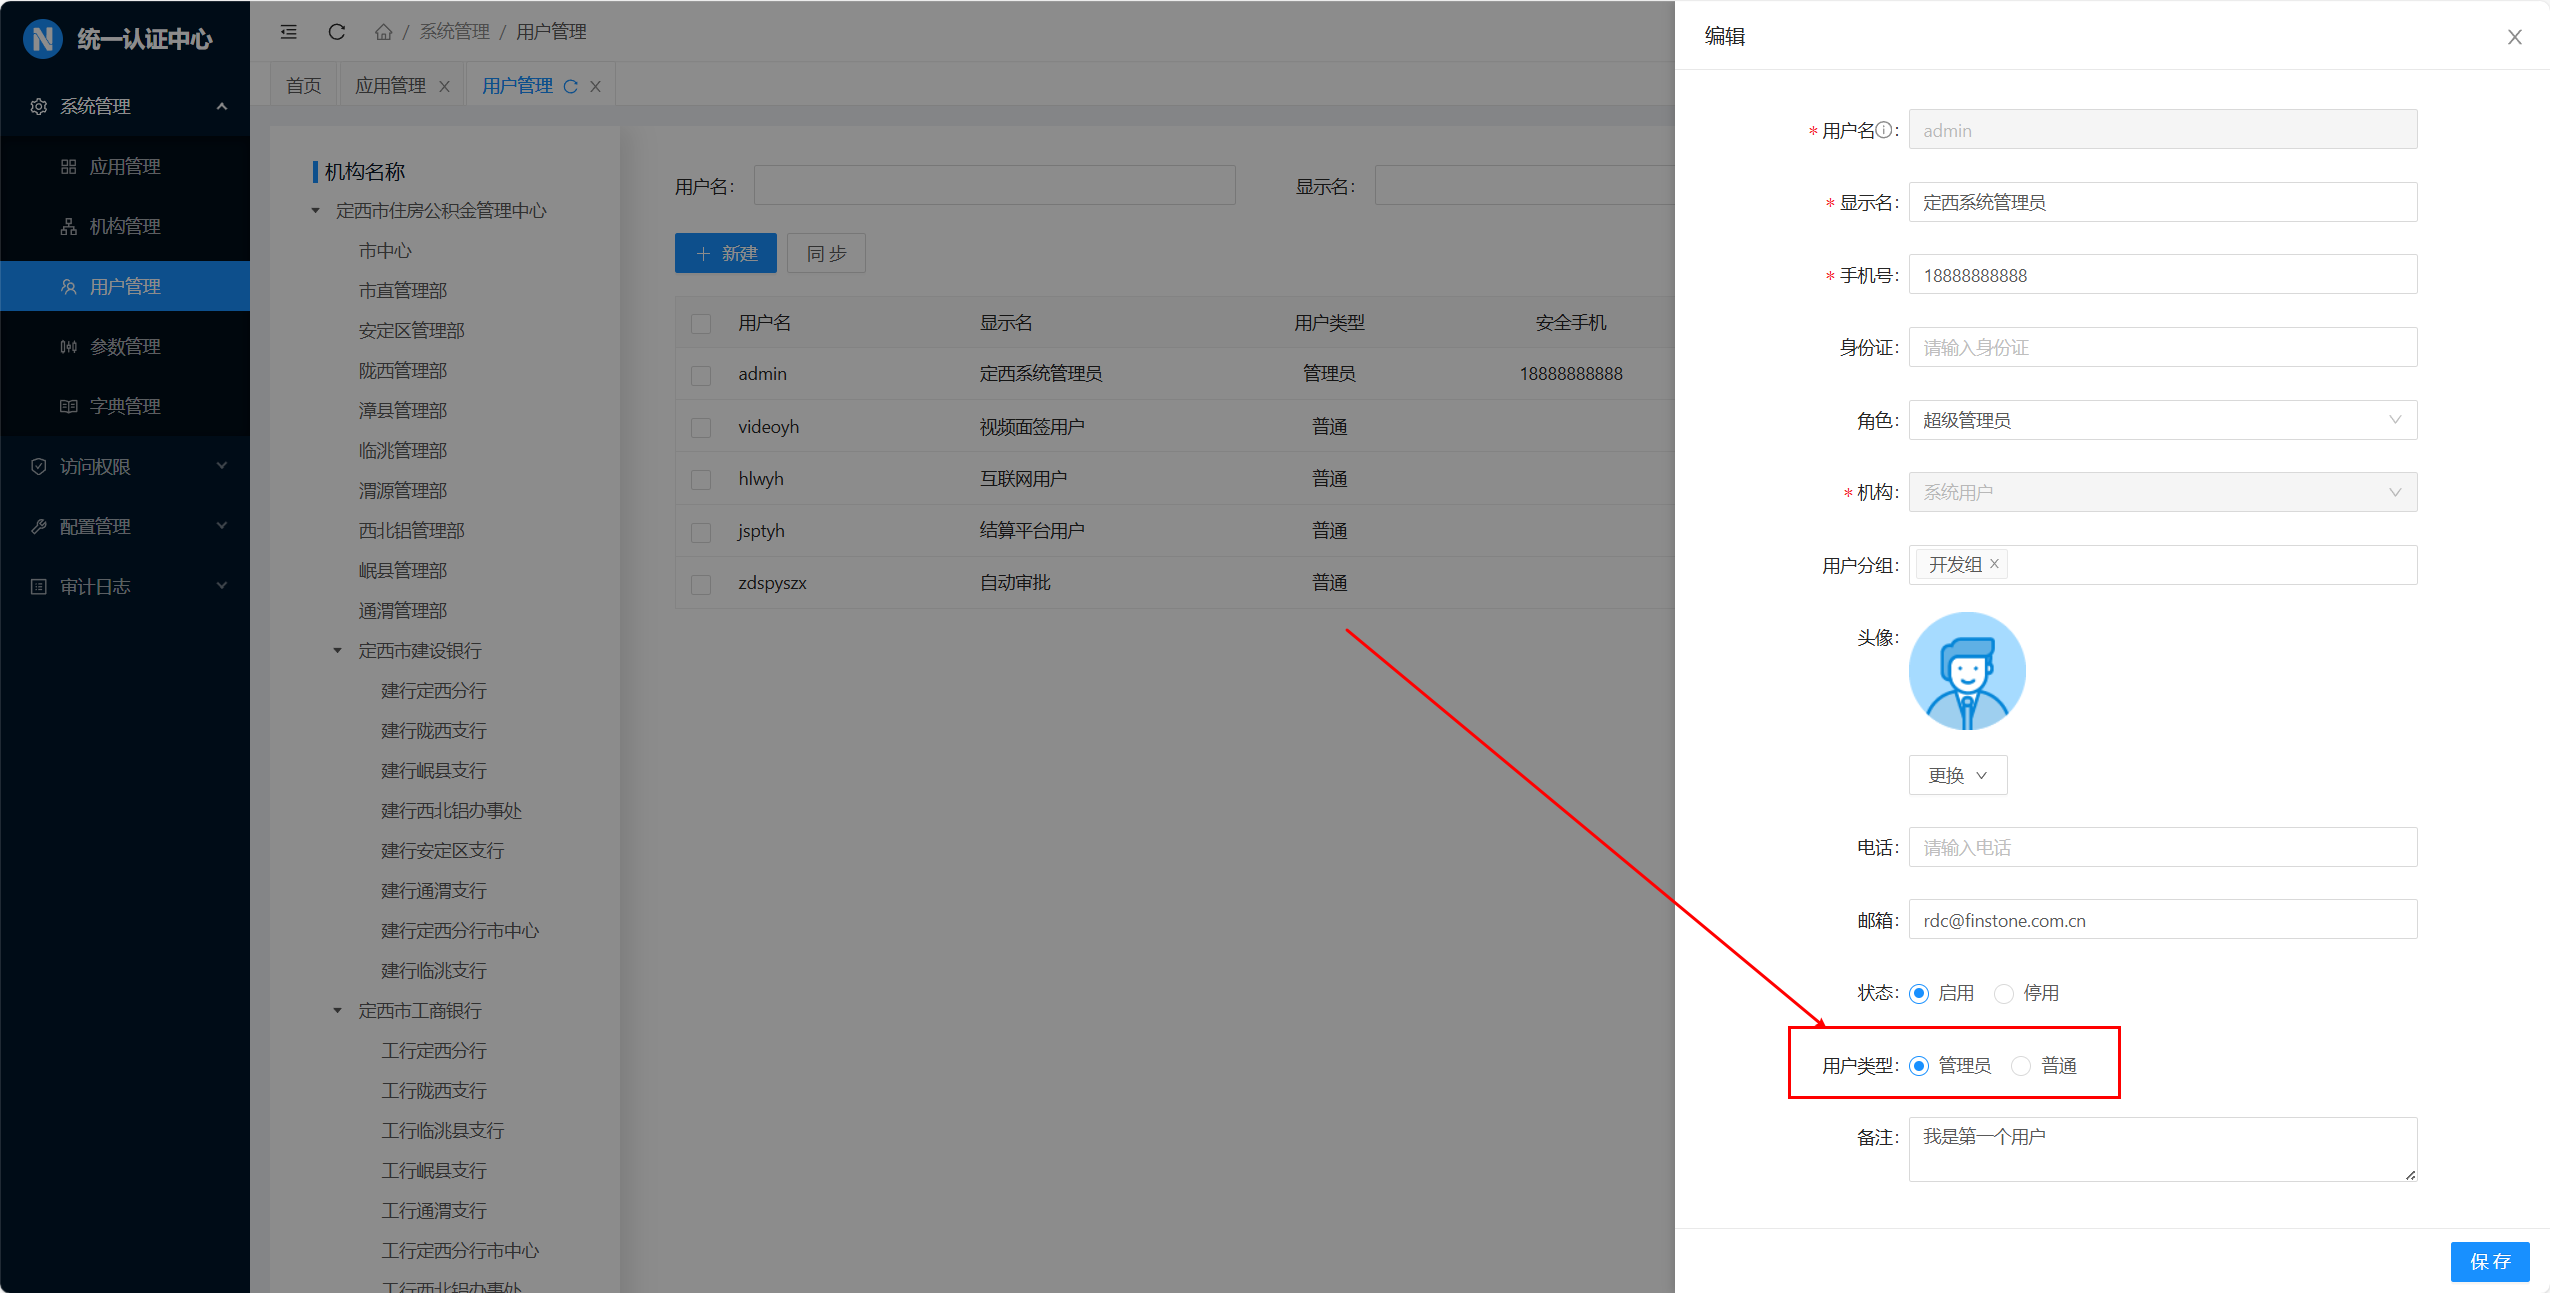This screenshot has width=2550, height=1293.
Task: Click the sidebar collapse menu icon
Action: click(289, 32)
